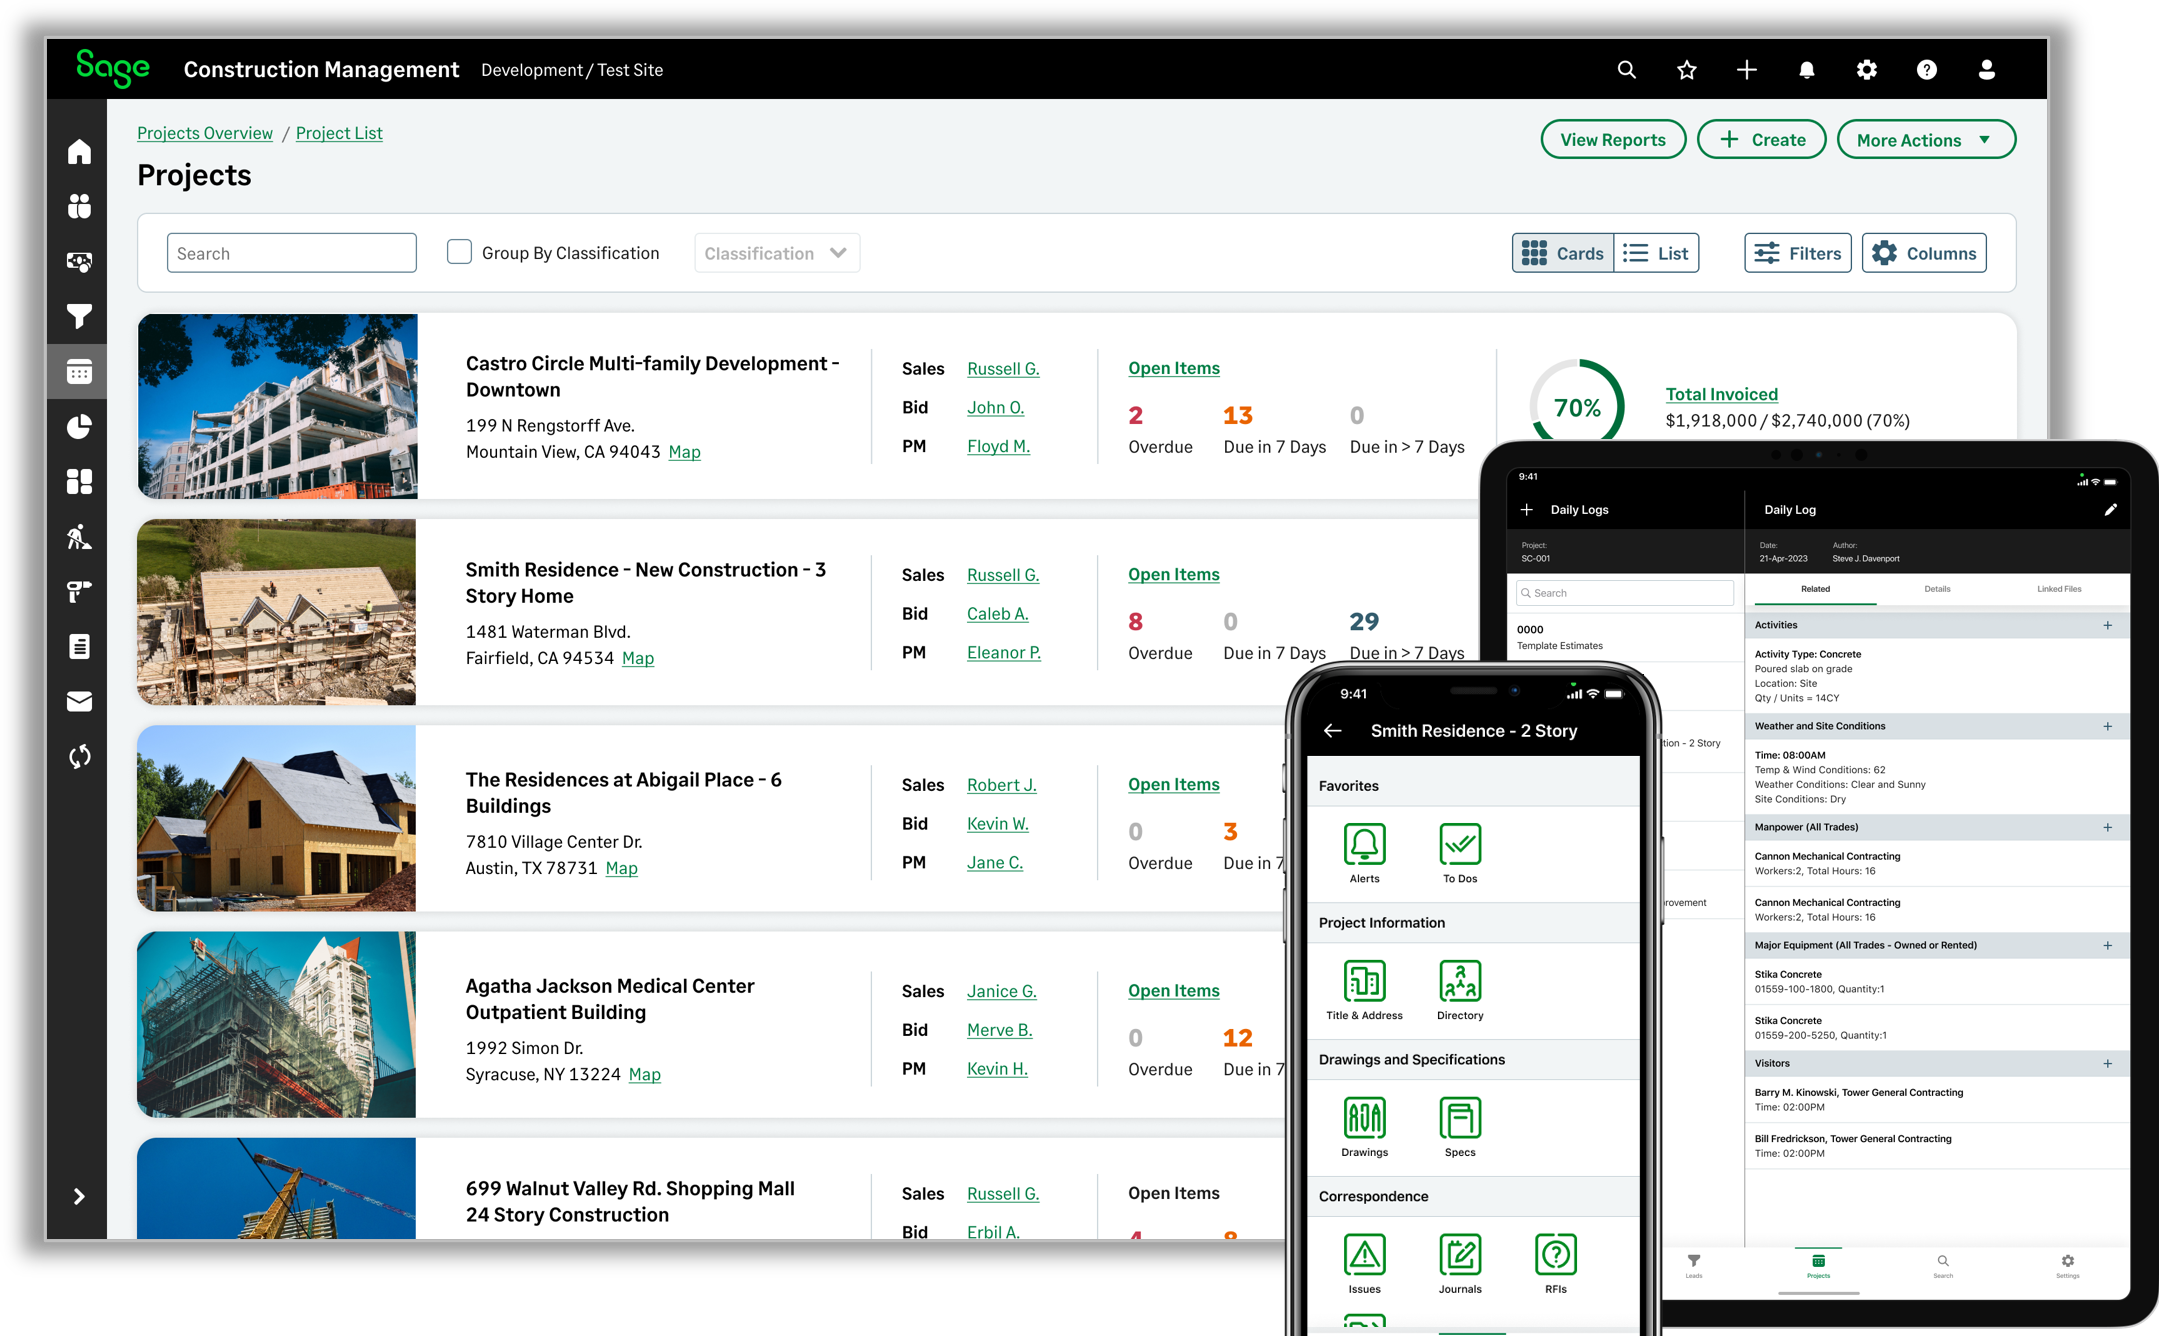
Task: Open the Castro Circle project thumbnail
Action: pyautogui.click(x=277, y=406)
